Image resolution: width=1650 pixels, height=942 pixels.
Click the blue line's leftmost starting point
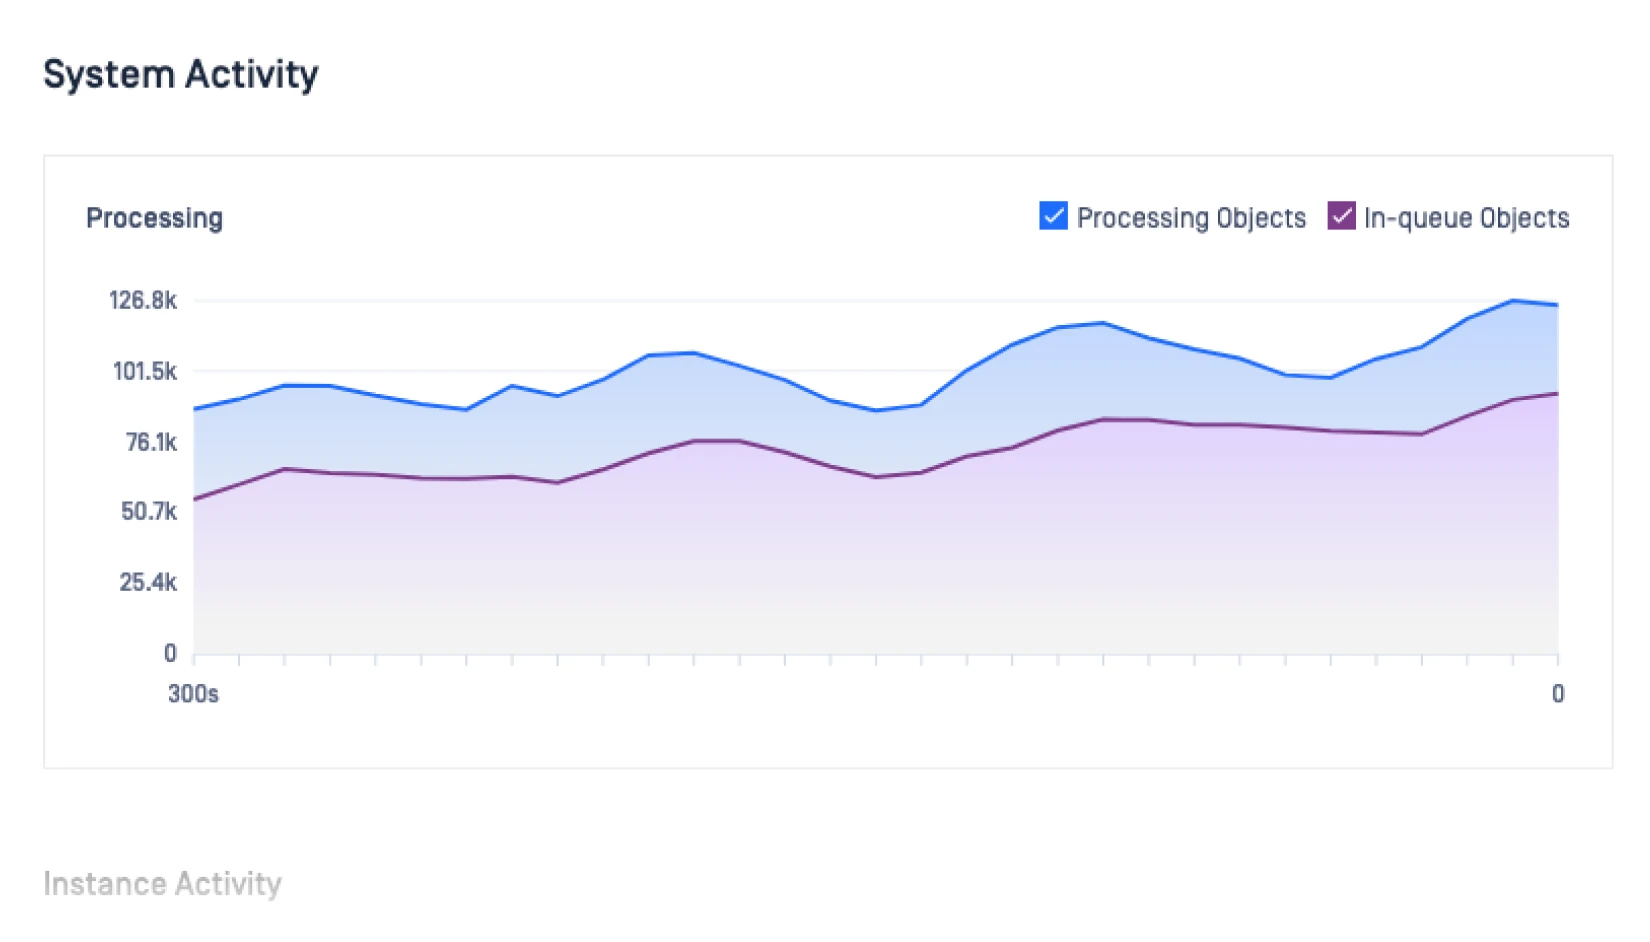click(x=195, y=409)
